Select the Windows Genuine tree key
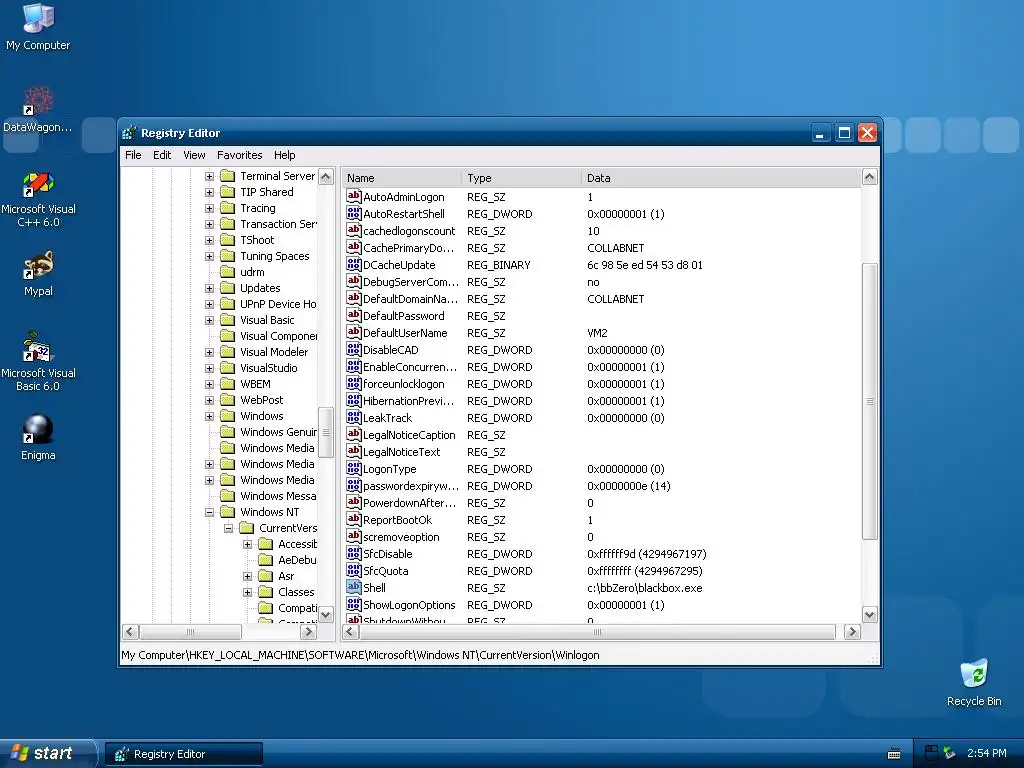1024x768 pixels. click(278, 432)
